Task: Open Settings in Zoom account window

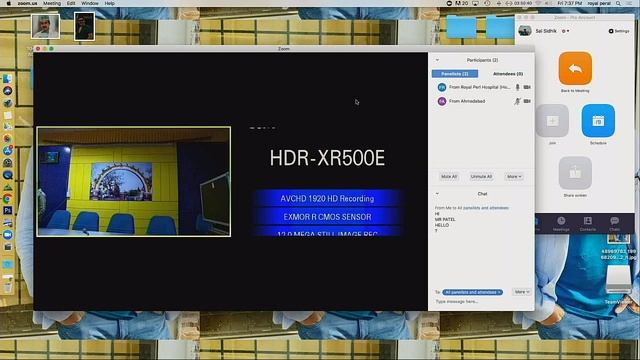Action: [619, 31]
